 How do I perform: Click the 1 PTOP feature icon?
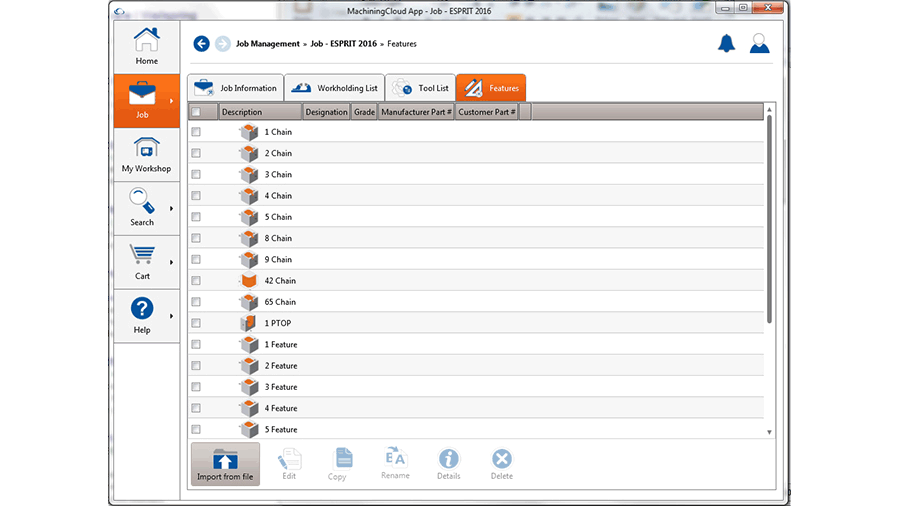click(x=249, y=323)
